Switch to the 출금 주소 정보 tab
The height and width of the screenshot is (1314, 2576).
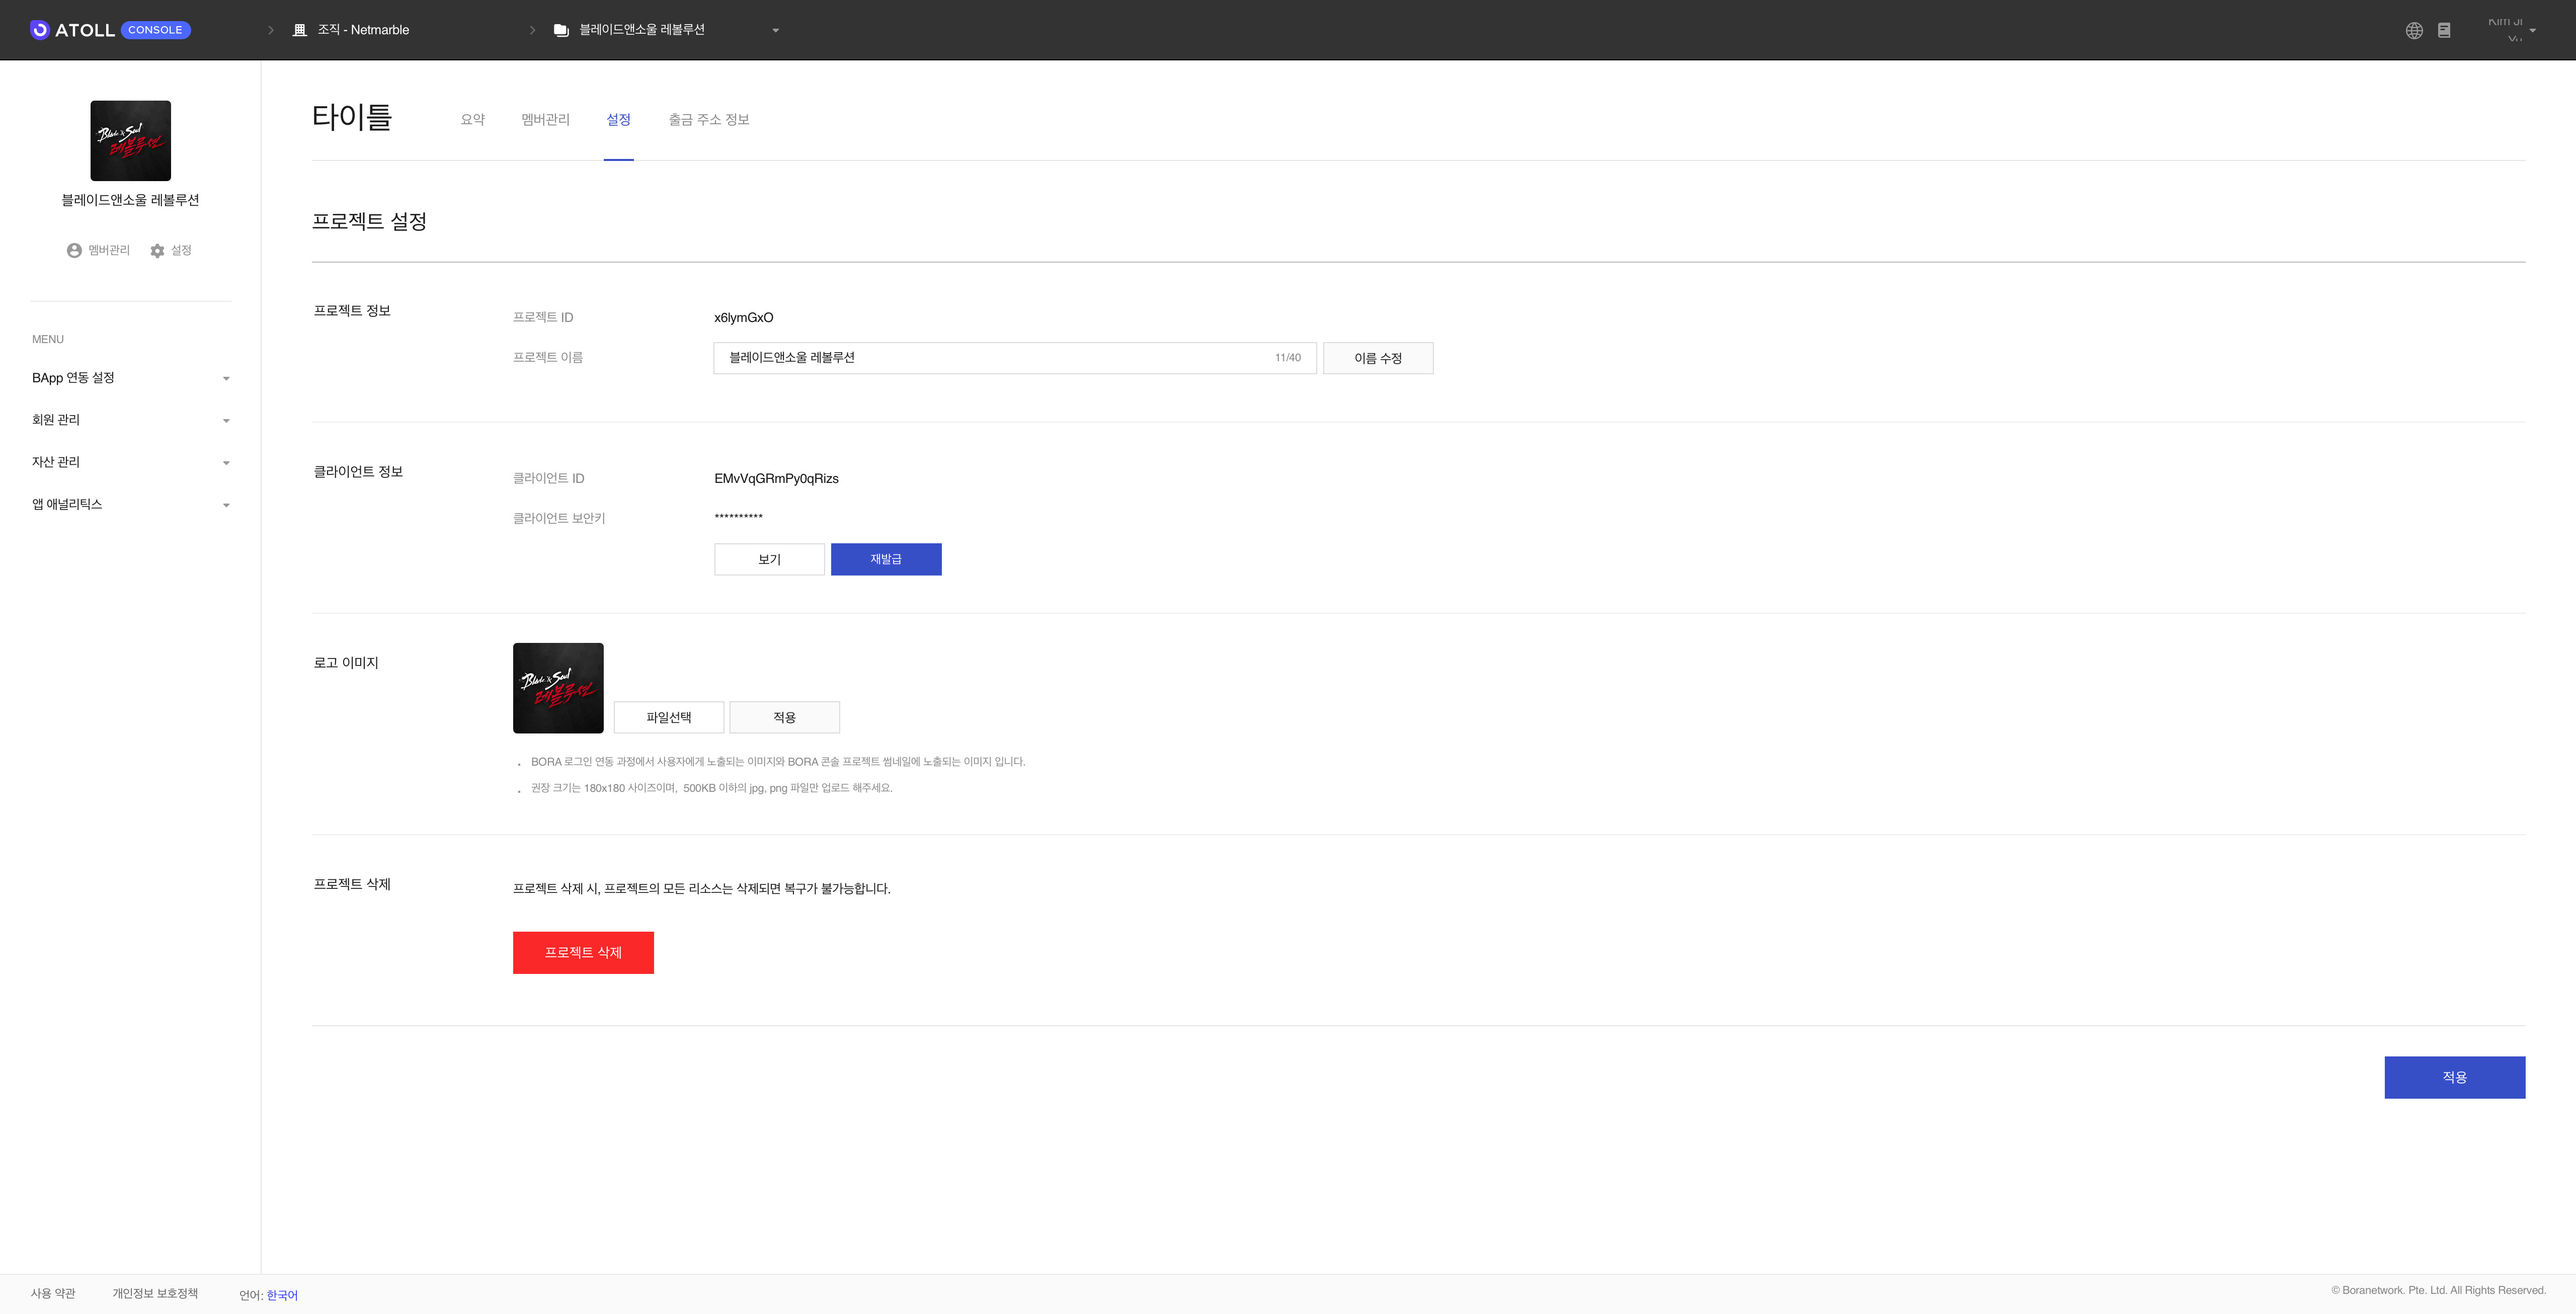[x=708, y=120]
